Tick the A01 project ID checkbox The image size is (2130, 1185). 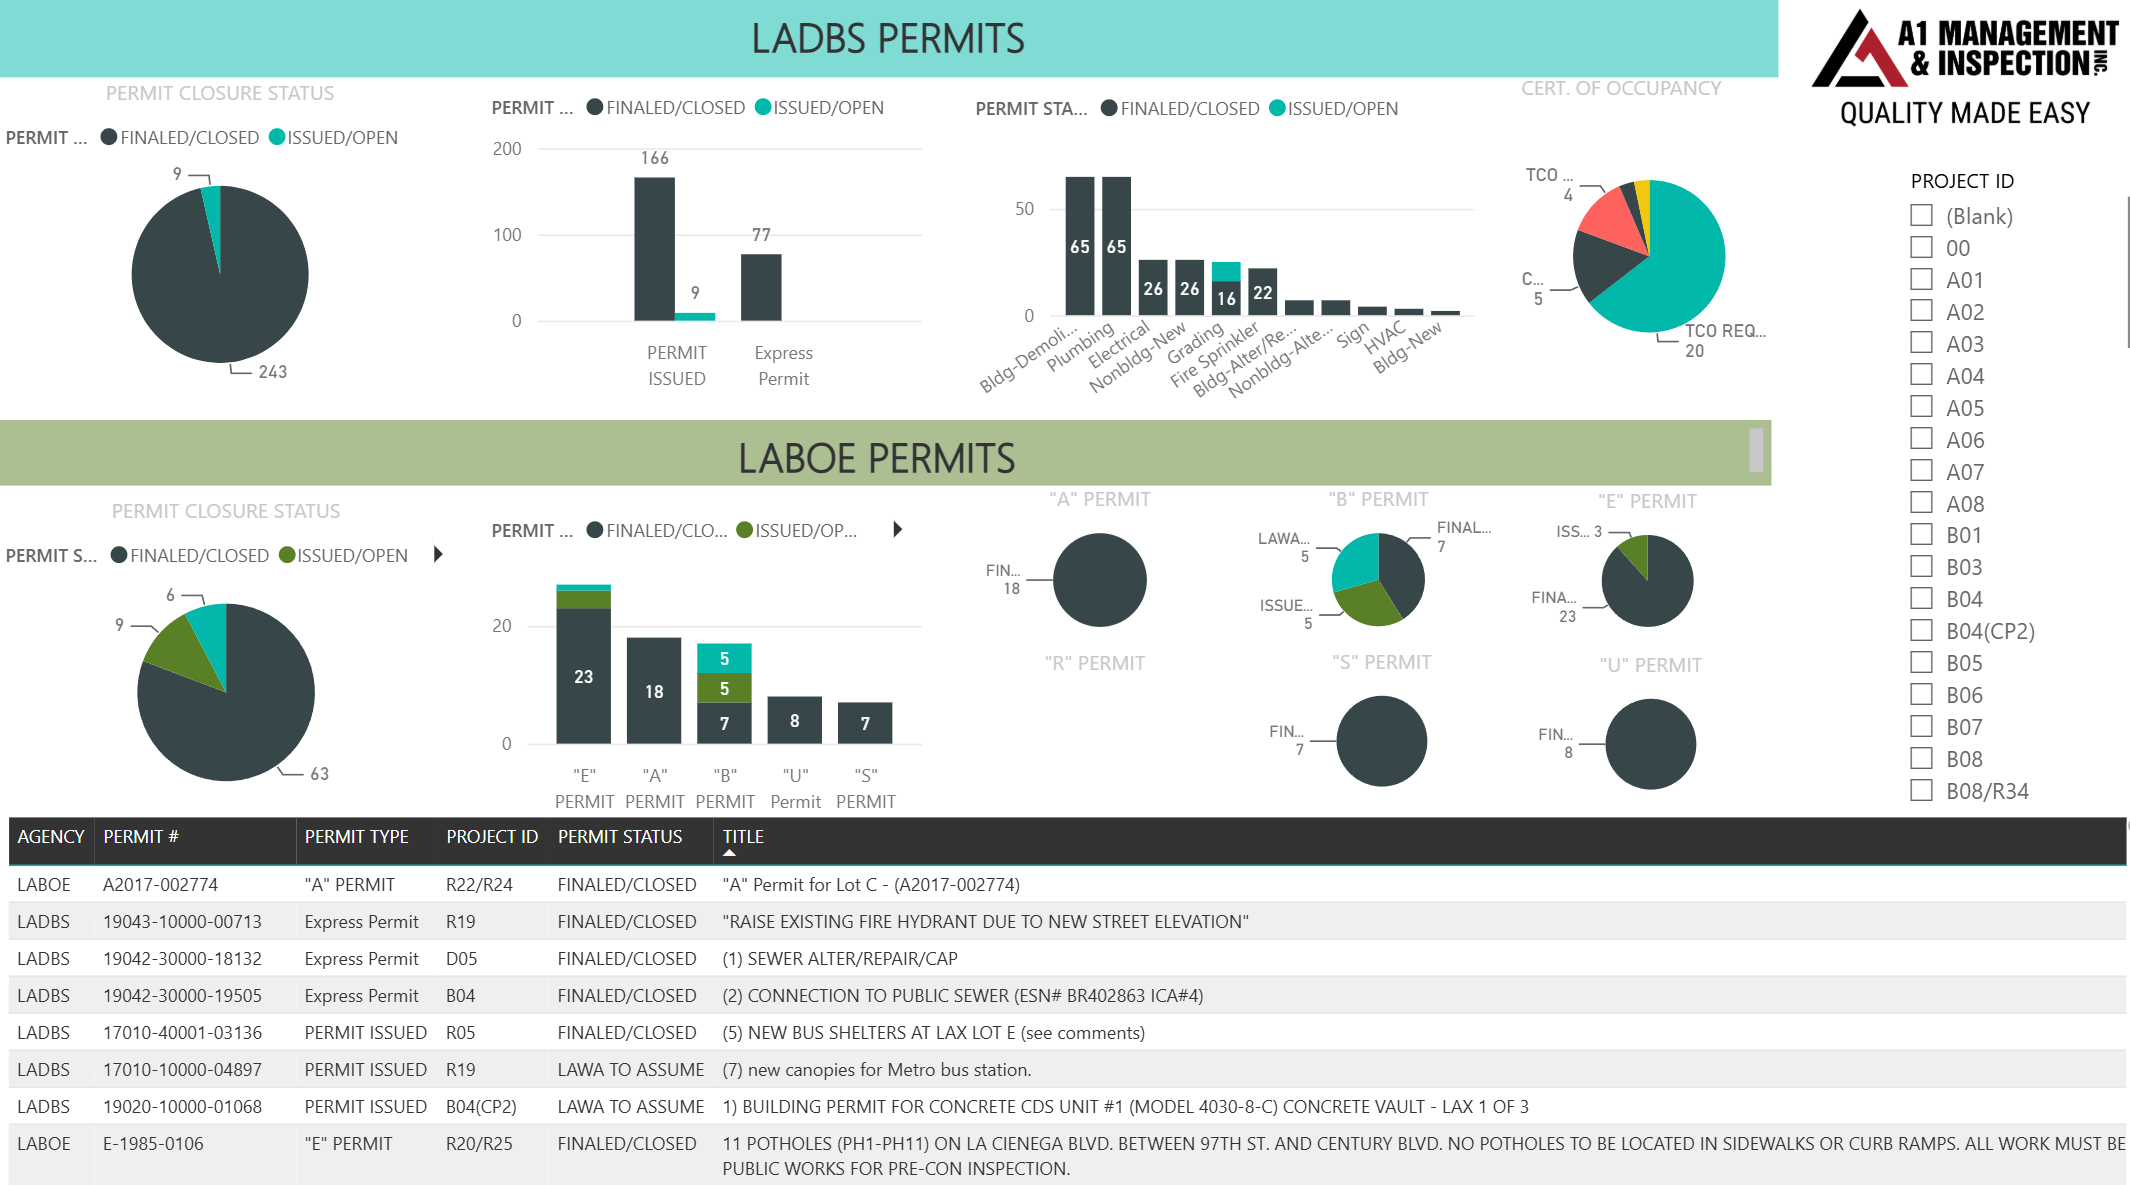point(1921,279)
